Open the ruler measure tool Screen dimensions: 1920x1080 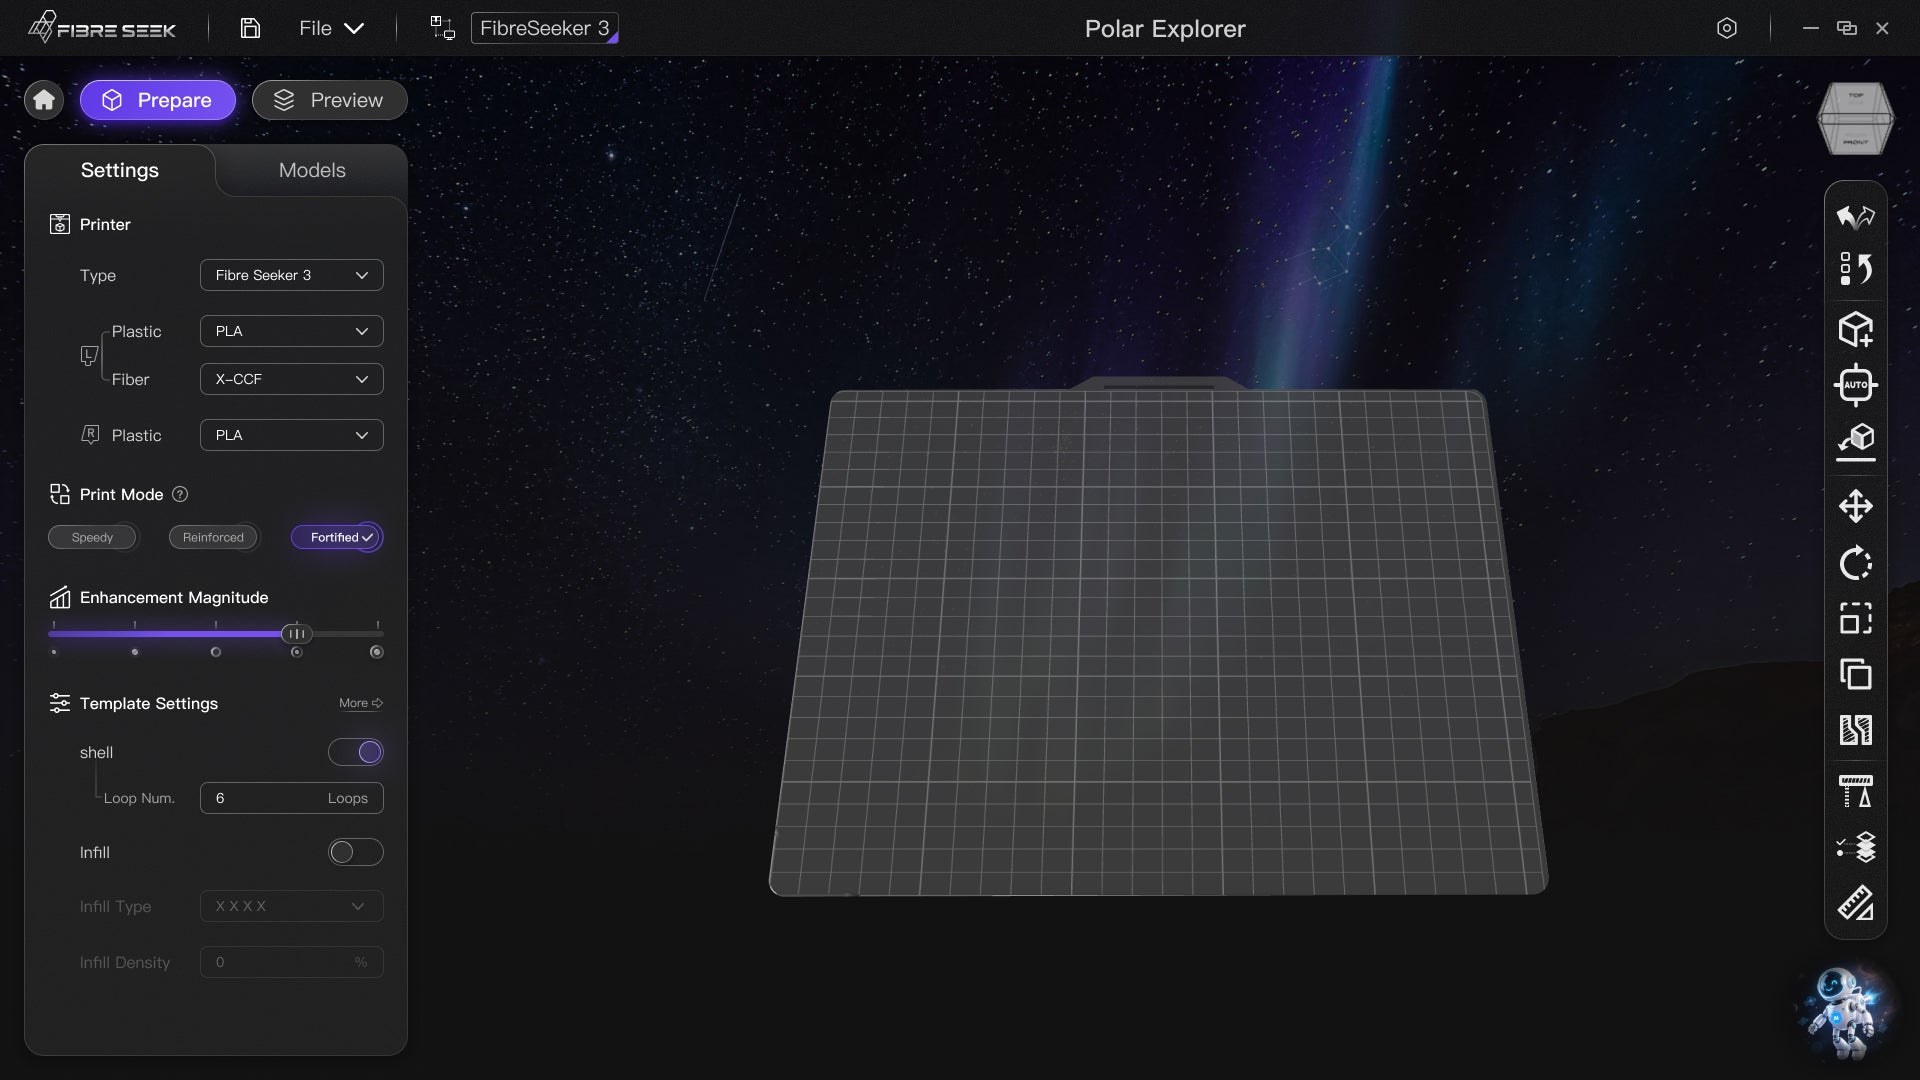(x=1855, y=904)
